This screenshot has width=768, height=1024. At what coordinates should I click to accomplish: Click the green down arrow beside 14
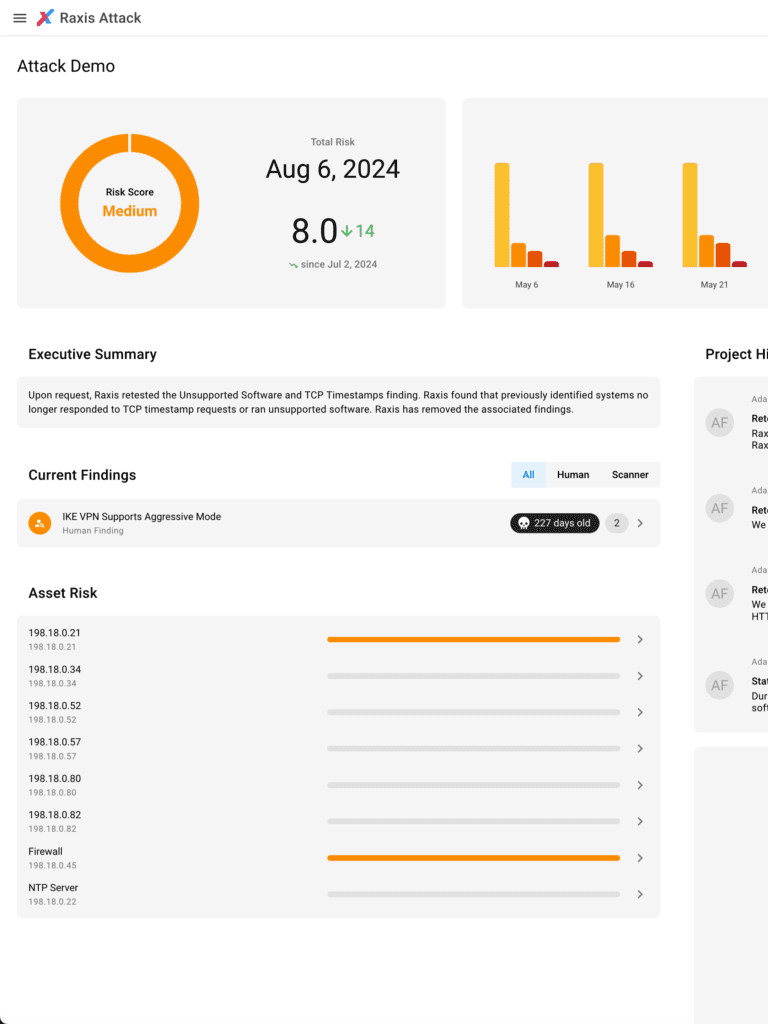pyautogui.click(x=347, y=231)
